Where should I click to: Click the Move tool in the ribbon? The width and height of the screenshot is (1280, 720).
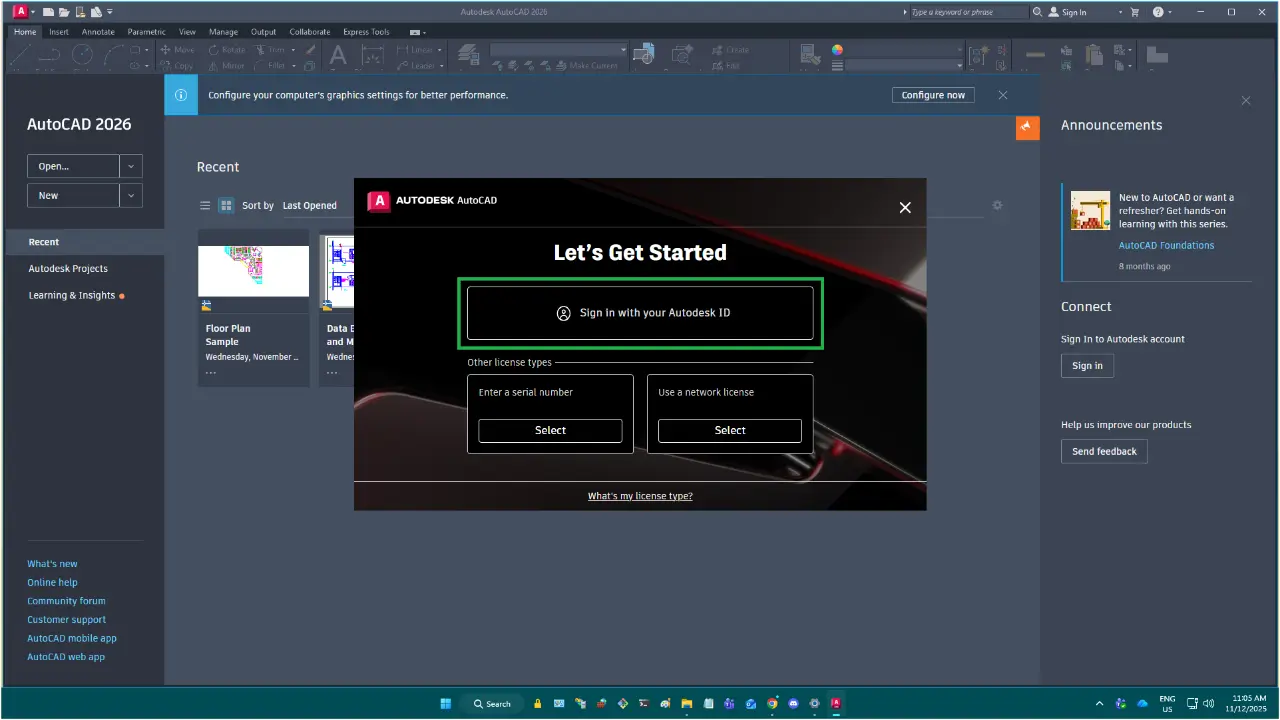[x=176, y=50]
